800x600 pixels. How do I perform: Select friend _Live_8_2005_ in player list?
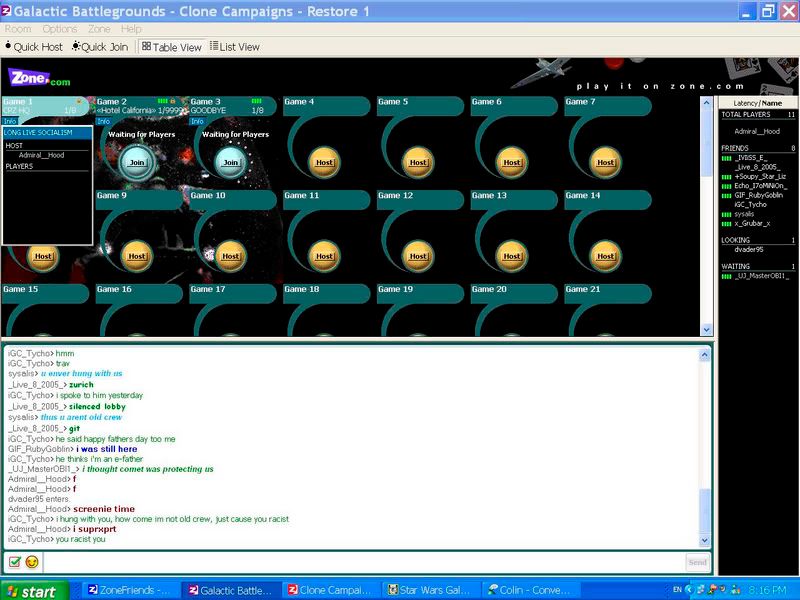point(757,167)
